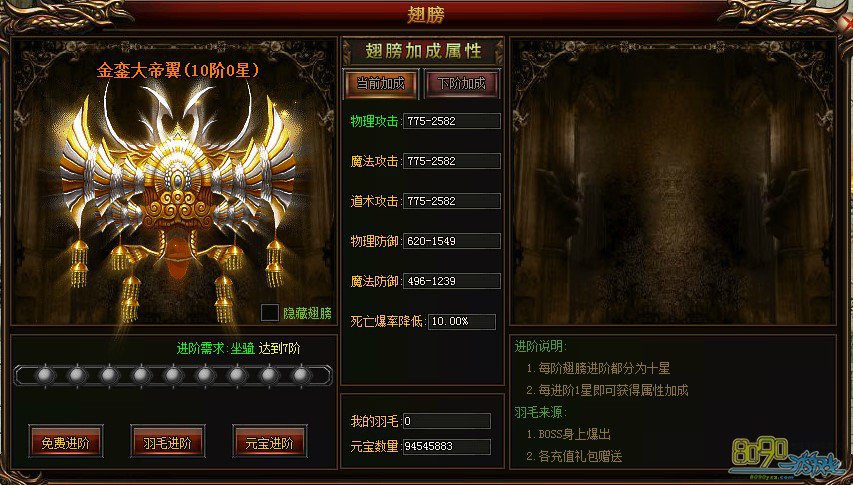Click the golden wings artwork

[x=177, y=201]
